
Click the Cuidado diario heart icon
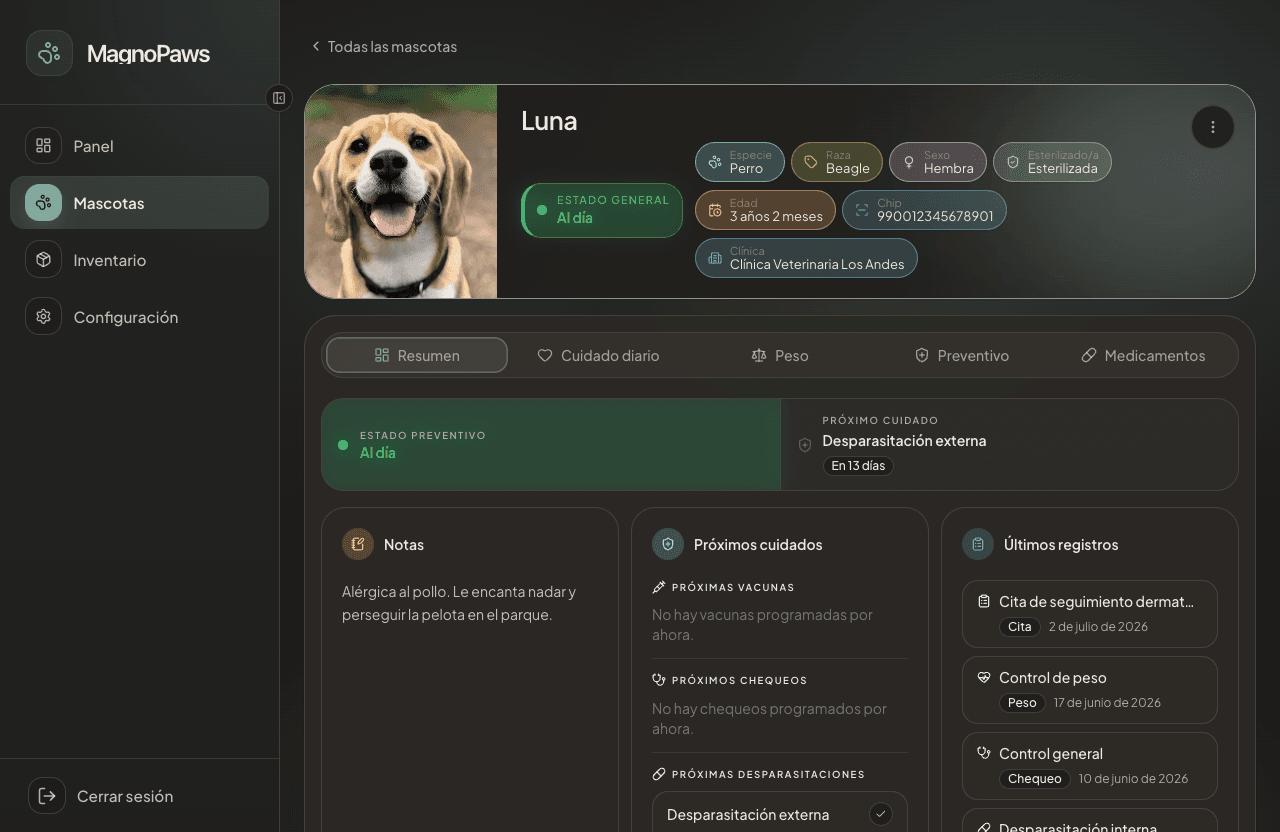coord(545,355)
